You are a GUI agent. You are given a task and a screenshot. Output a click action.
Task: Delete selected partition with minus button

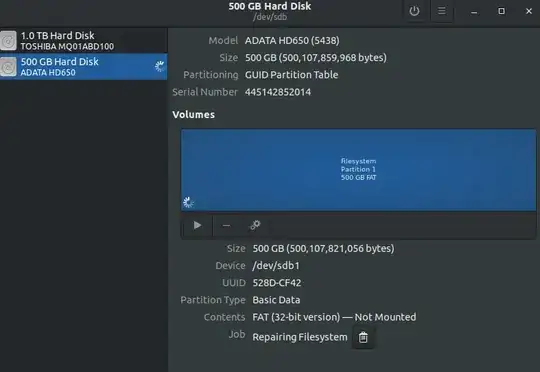[x=226, y=226]
